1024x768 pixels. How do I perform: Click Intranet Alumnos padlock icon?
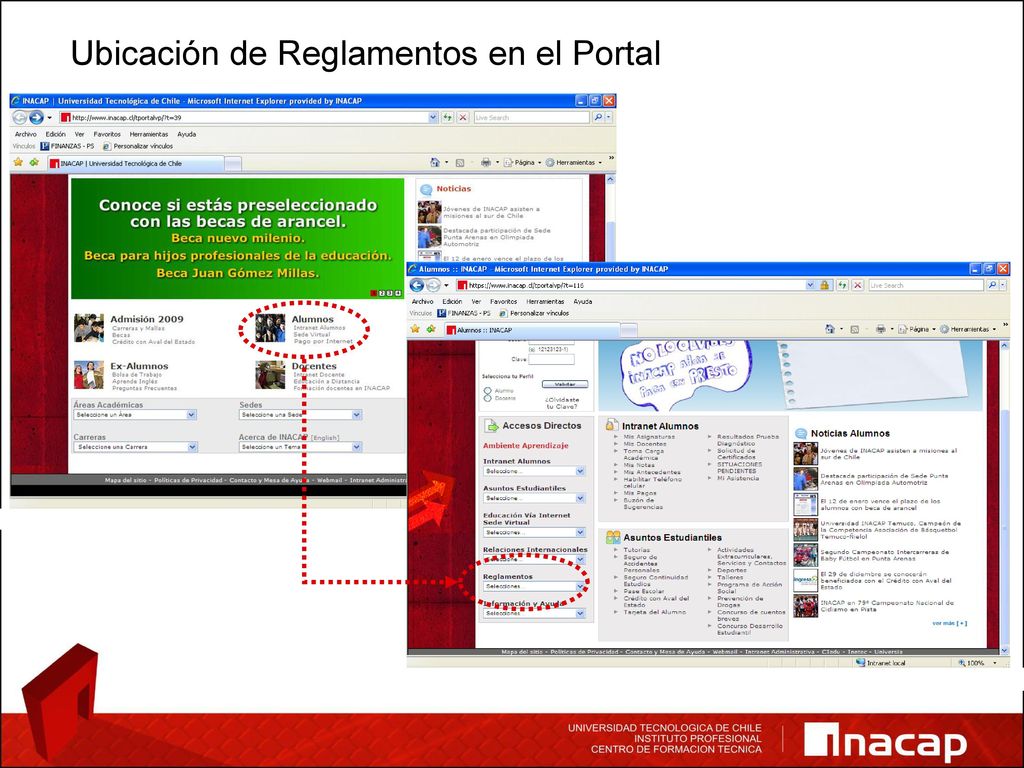point(611,425)
